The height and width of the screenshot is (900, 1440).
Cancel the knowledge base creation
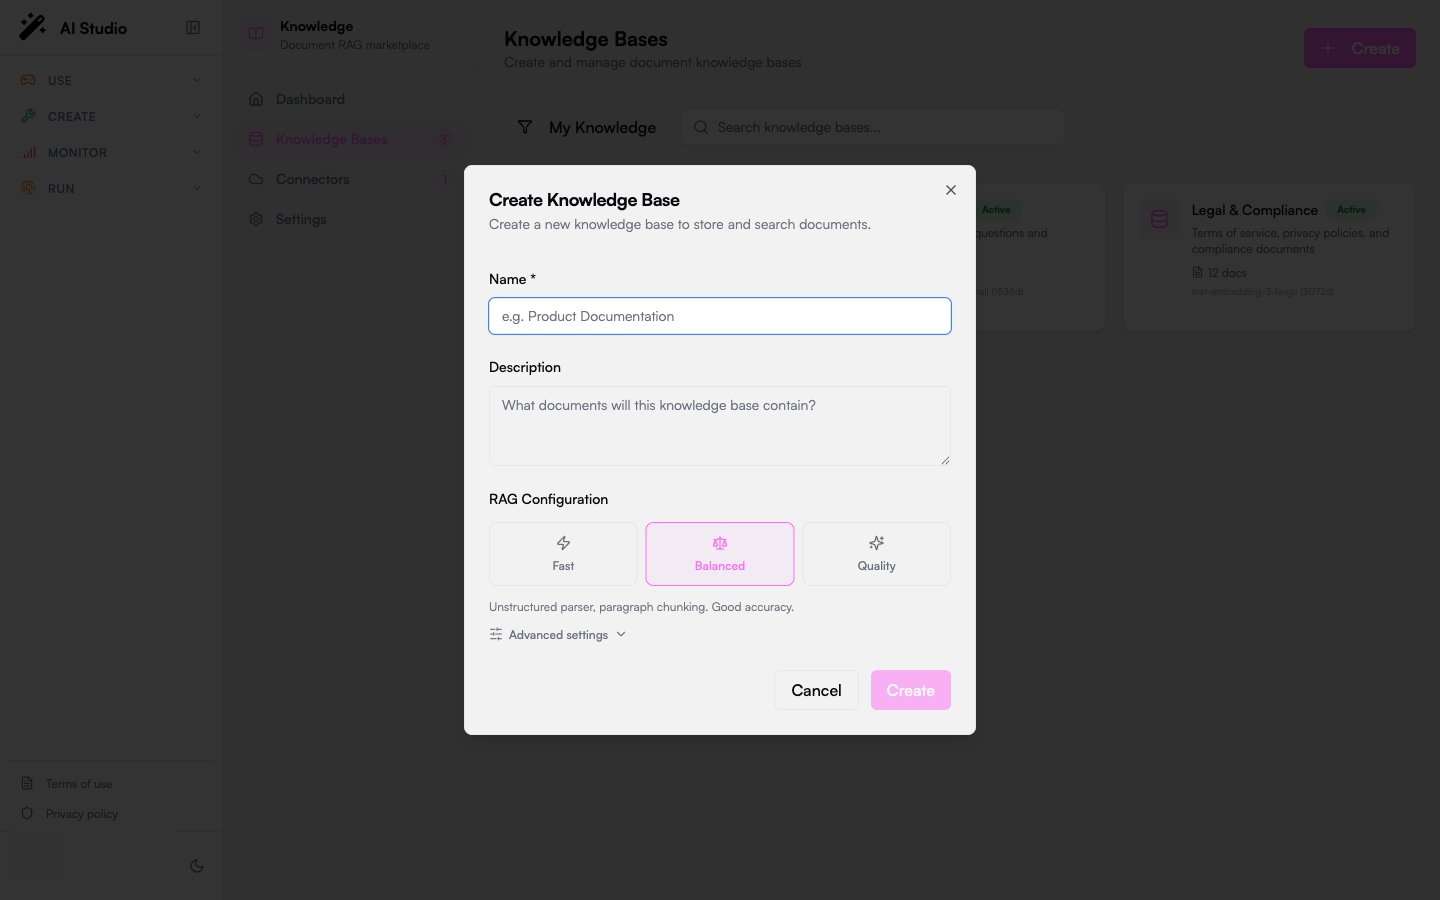(x=816, y=690)
